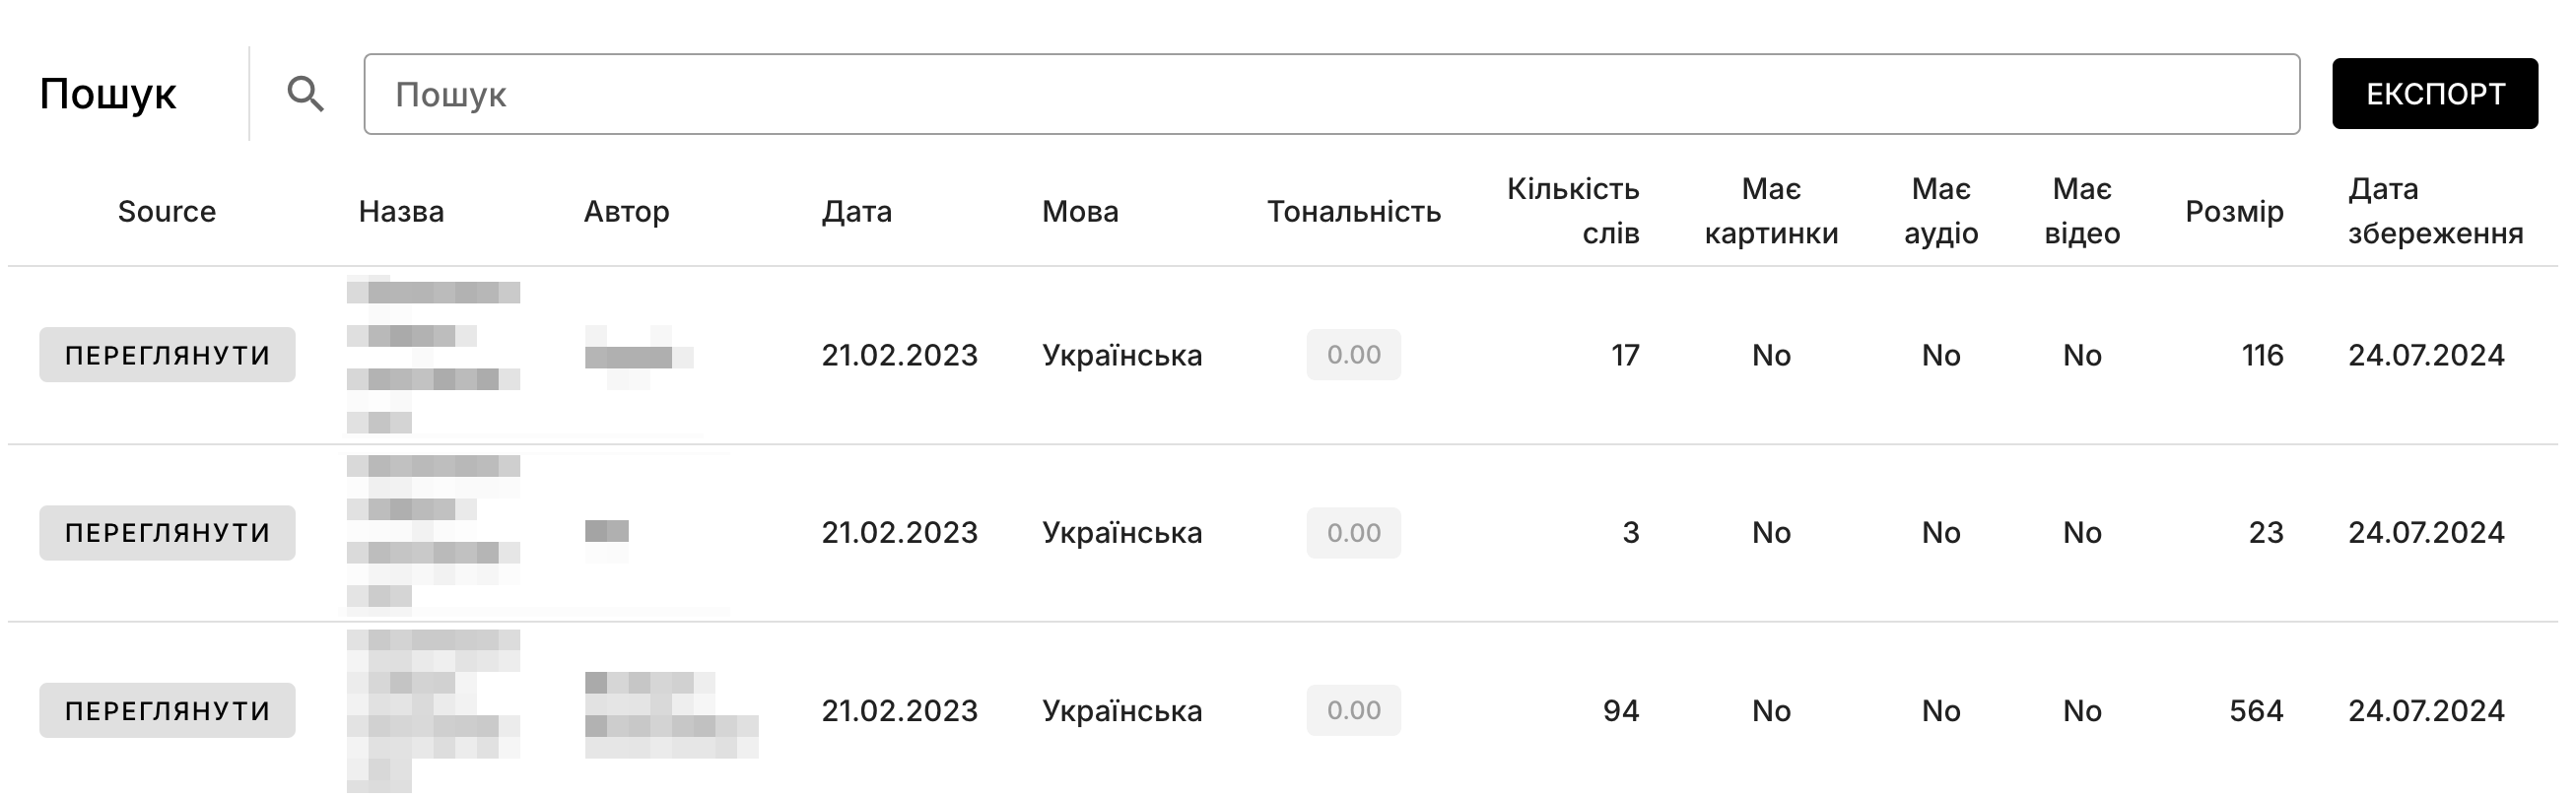Click the Має аудіо column header
The height and width of the screenshot is (798, 2576).
click(1941, 211)
